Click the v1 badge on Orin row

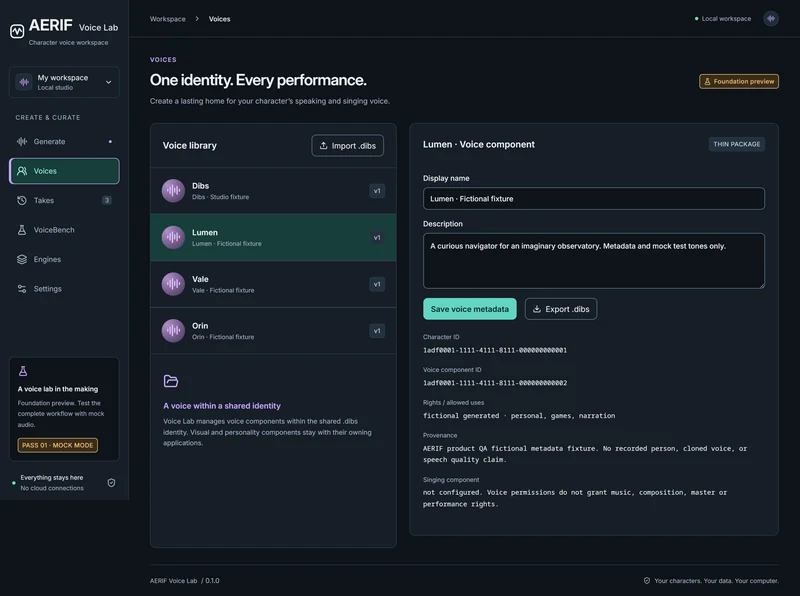(x=377, y=331)
